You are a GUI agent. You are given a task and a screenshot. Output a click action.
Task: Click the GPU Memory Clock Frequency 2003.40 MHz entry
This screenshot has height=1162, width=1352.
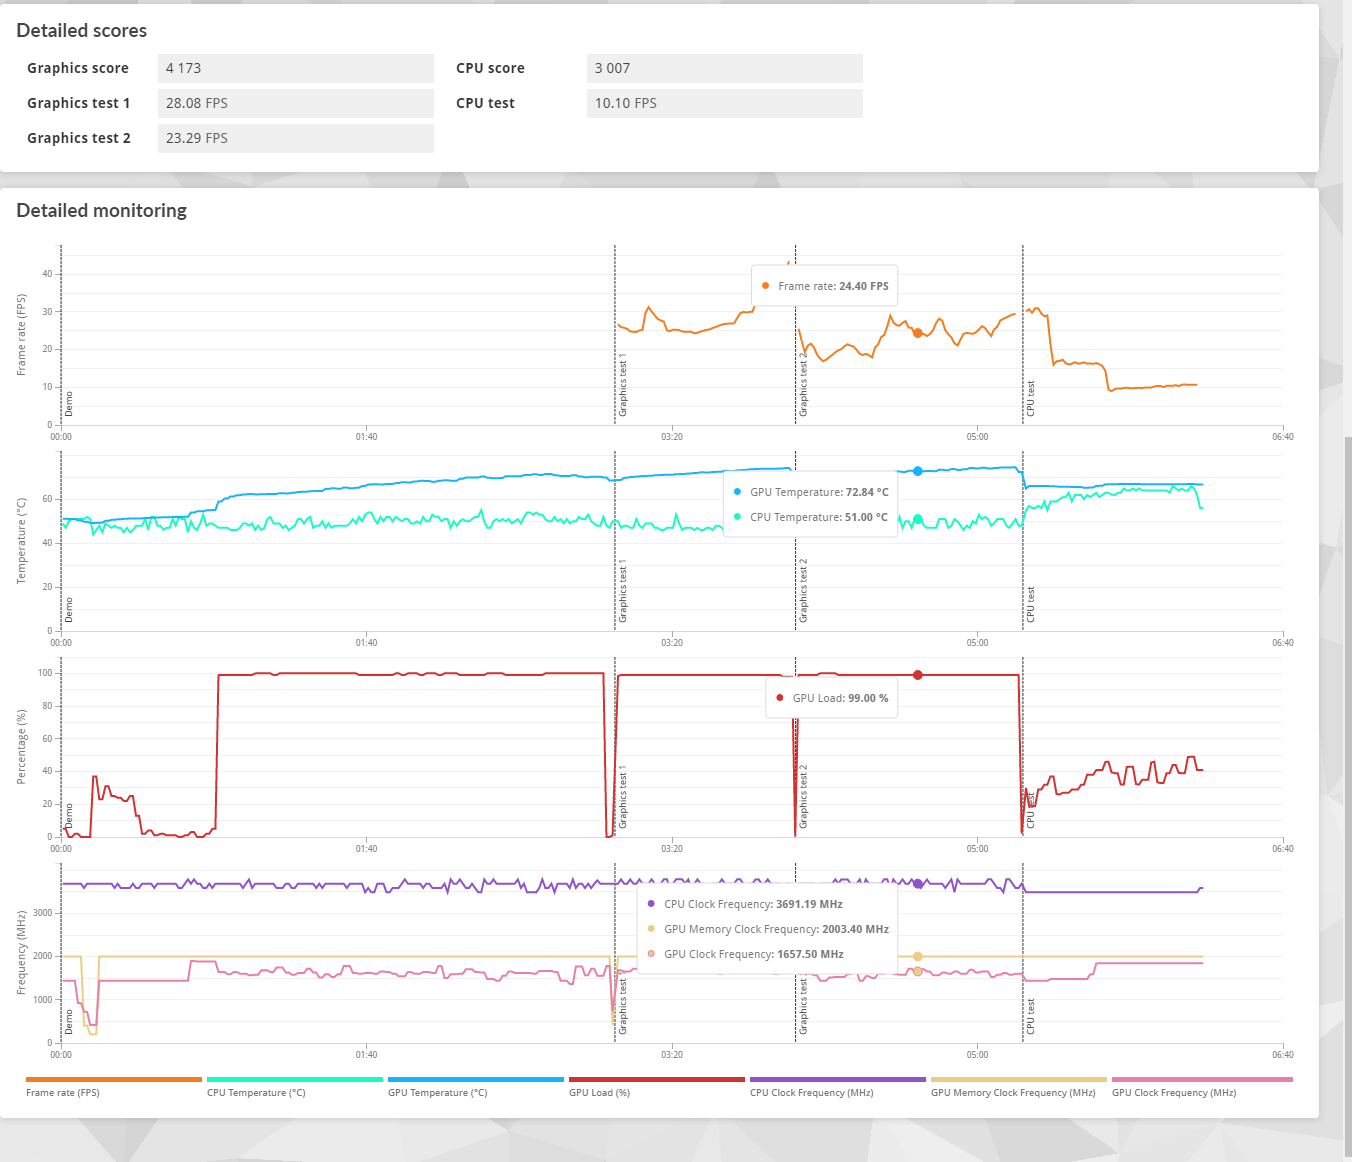click(x=768, y=929)
